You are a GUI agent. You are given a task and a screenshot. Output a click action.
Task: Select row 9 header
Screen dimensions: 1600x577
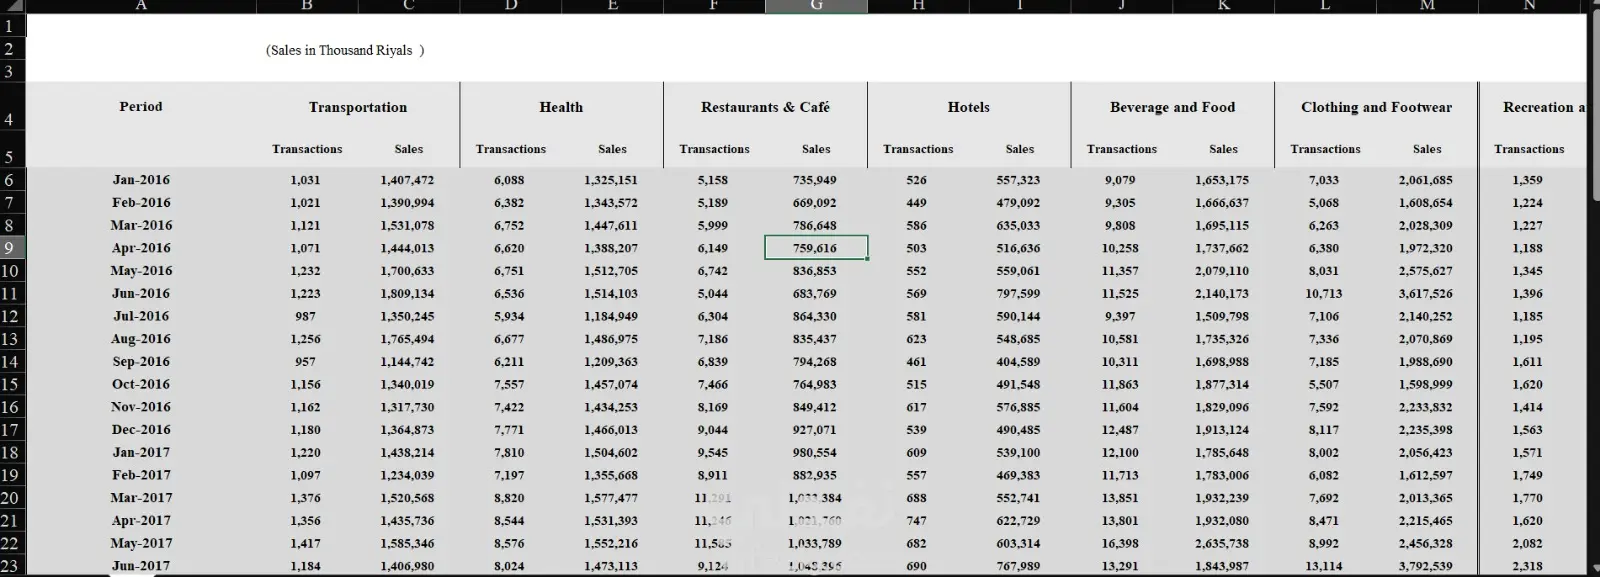coord(10,248)
